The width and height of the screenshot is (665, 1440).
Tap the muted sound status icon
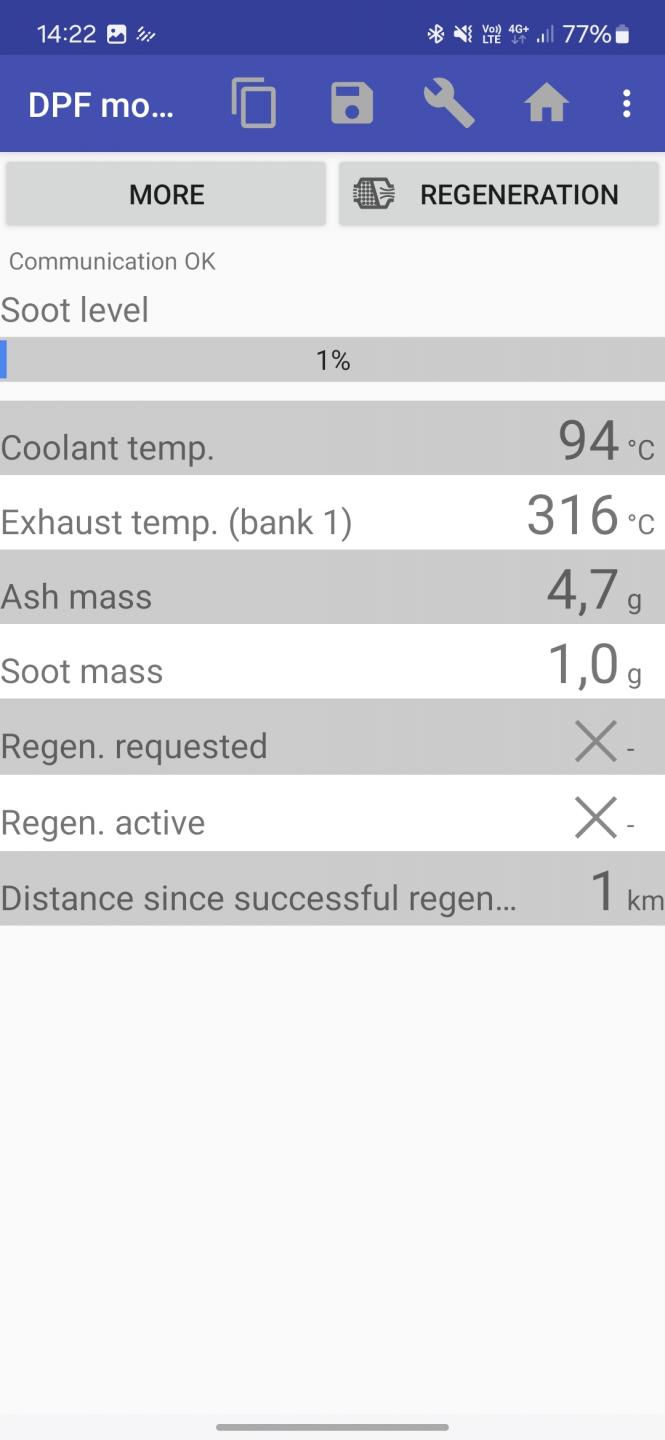click(x=462, y=34)
